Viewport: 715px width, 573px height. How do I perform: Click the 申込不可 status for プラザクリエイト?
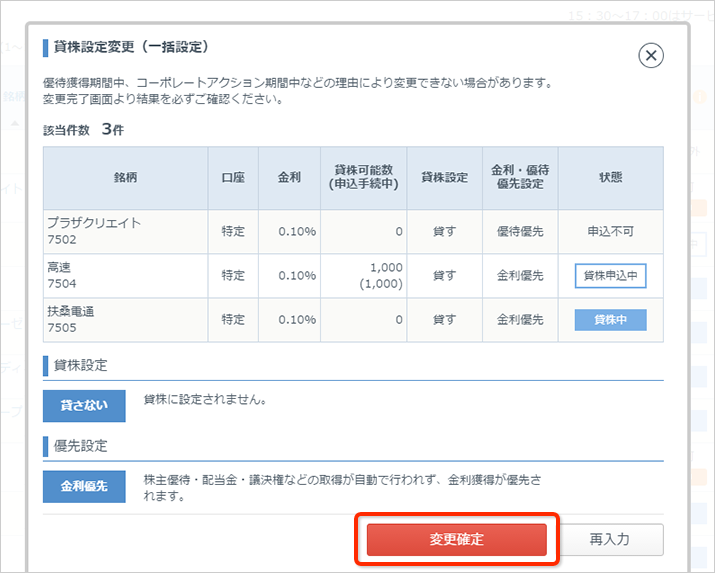click(610, 232)
